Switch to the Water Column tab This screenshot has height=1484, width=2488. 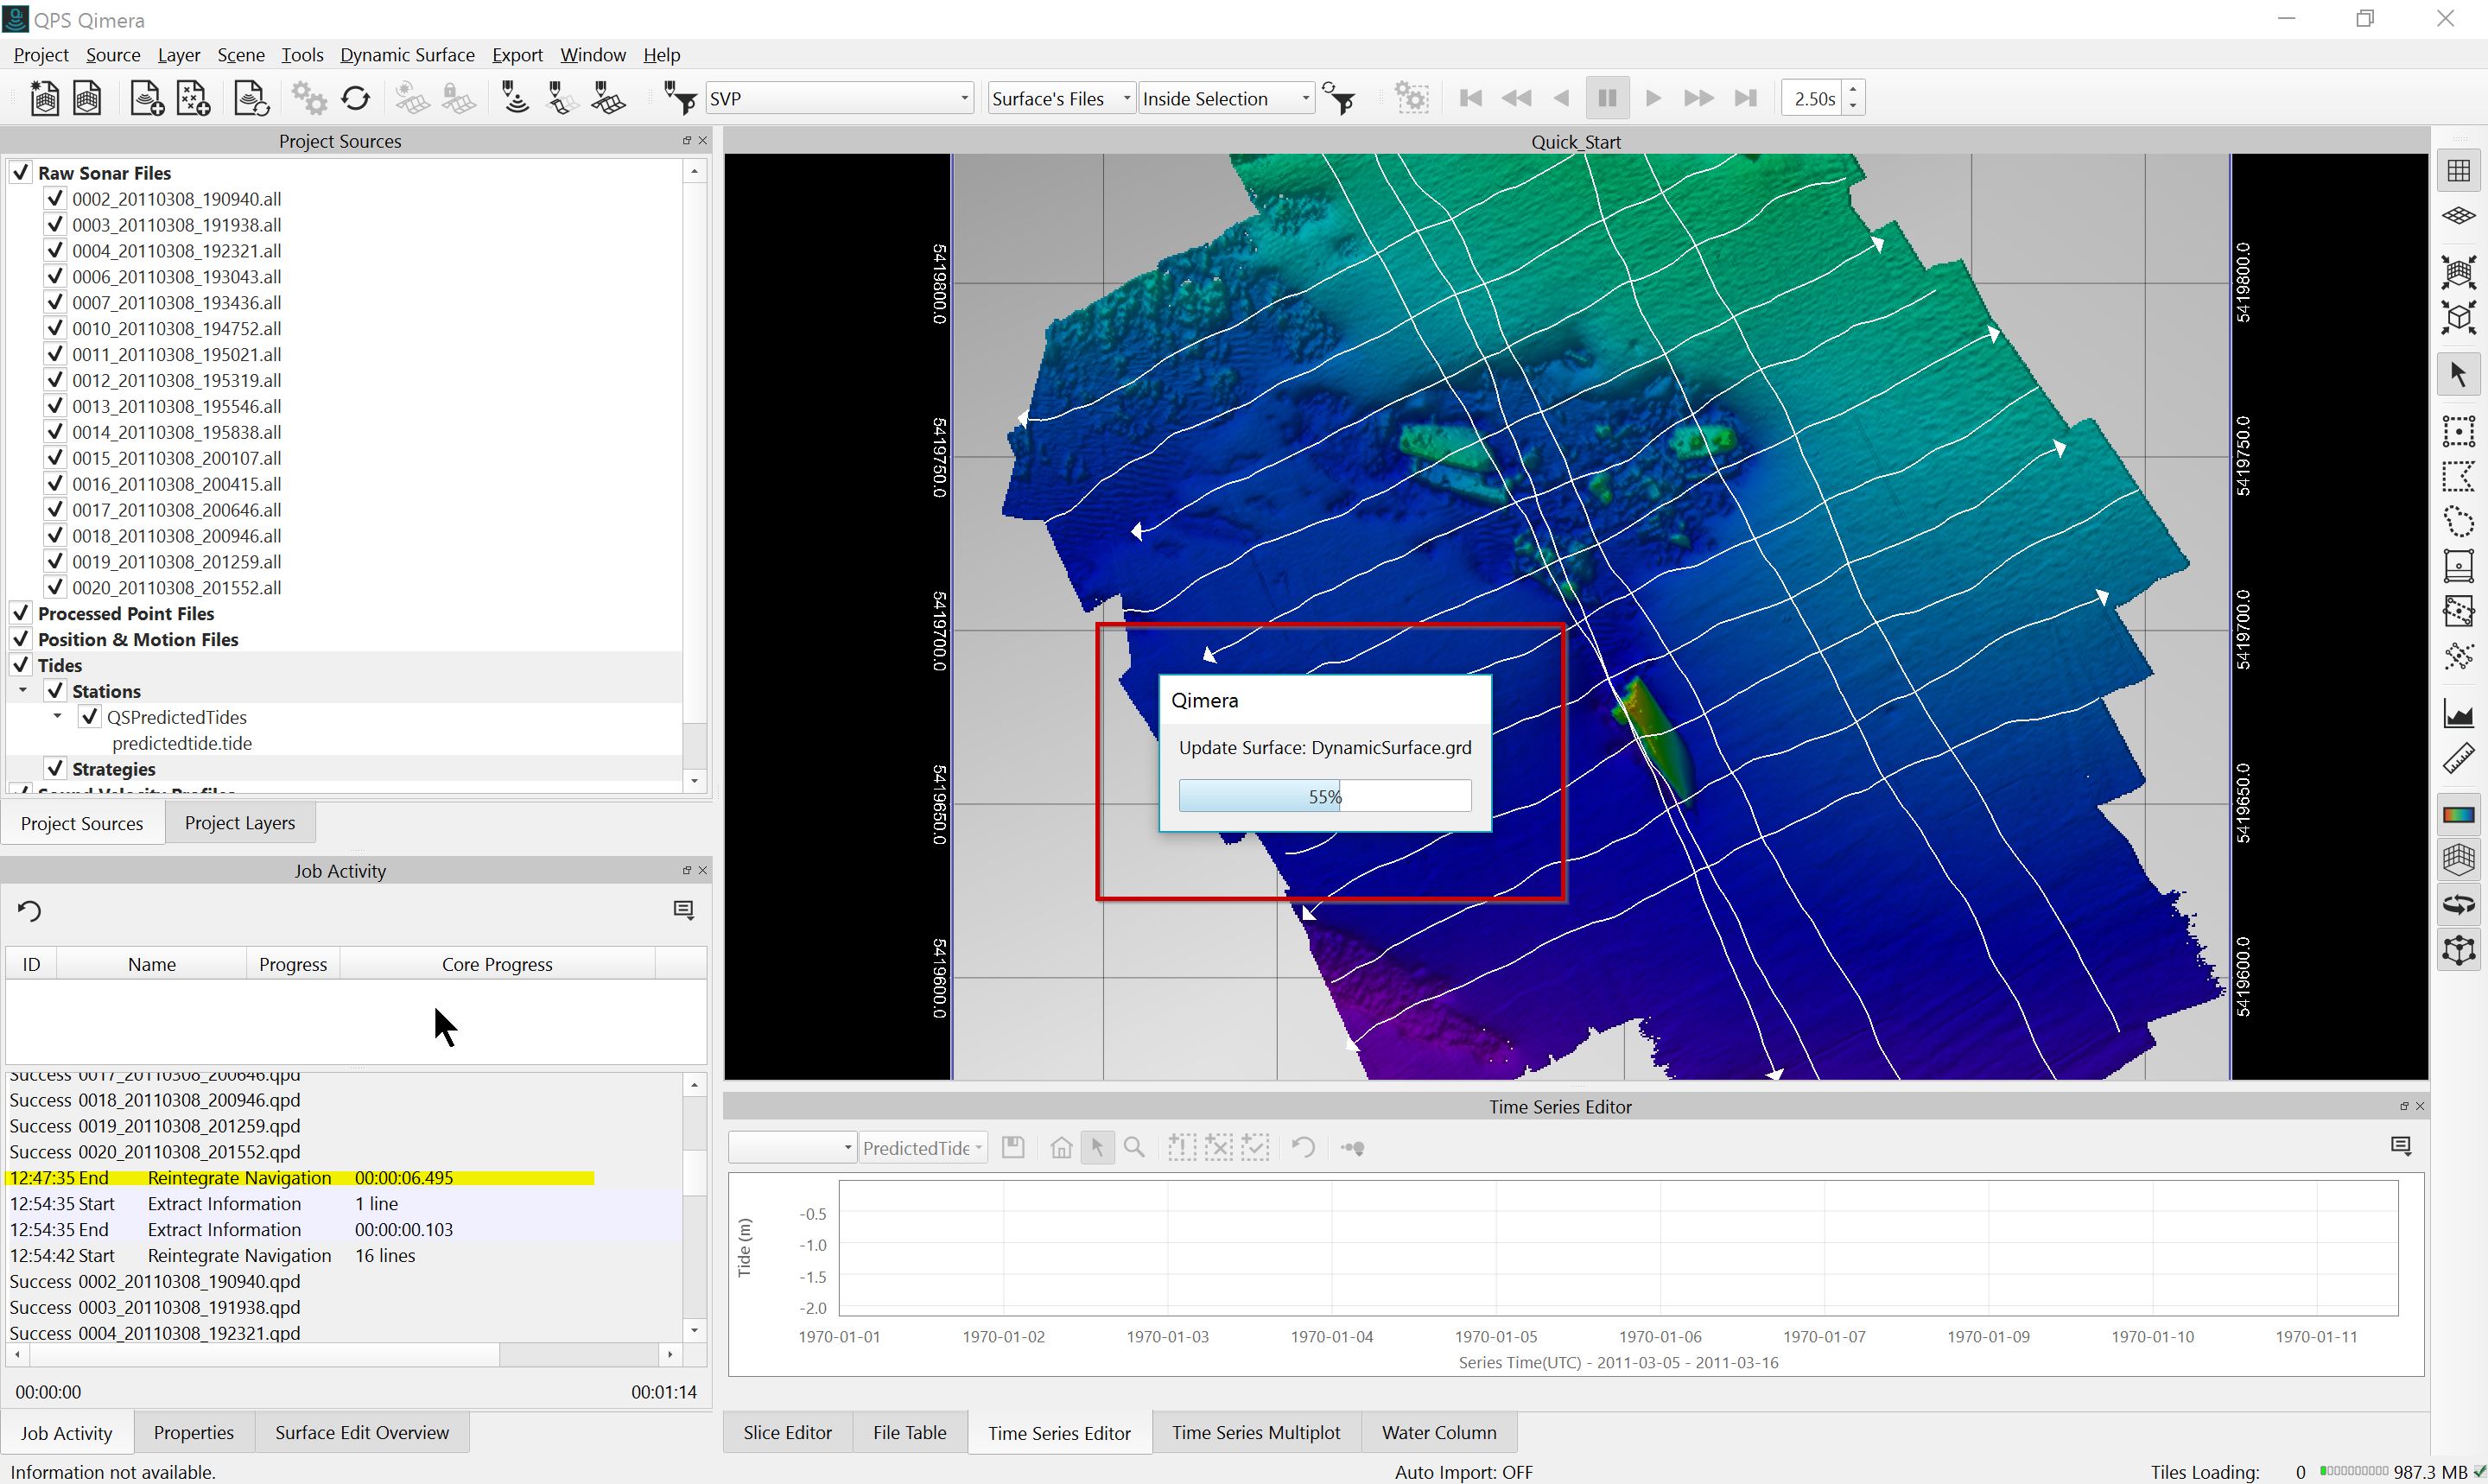[x=1438, y=1432]
